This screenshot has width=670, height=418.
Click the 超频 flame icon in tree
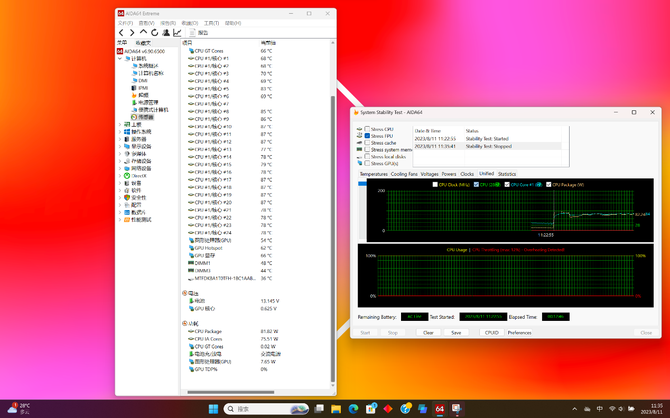pyautogui.click(x=134, y=95)
